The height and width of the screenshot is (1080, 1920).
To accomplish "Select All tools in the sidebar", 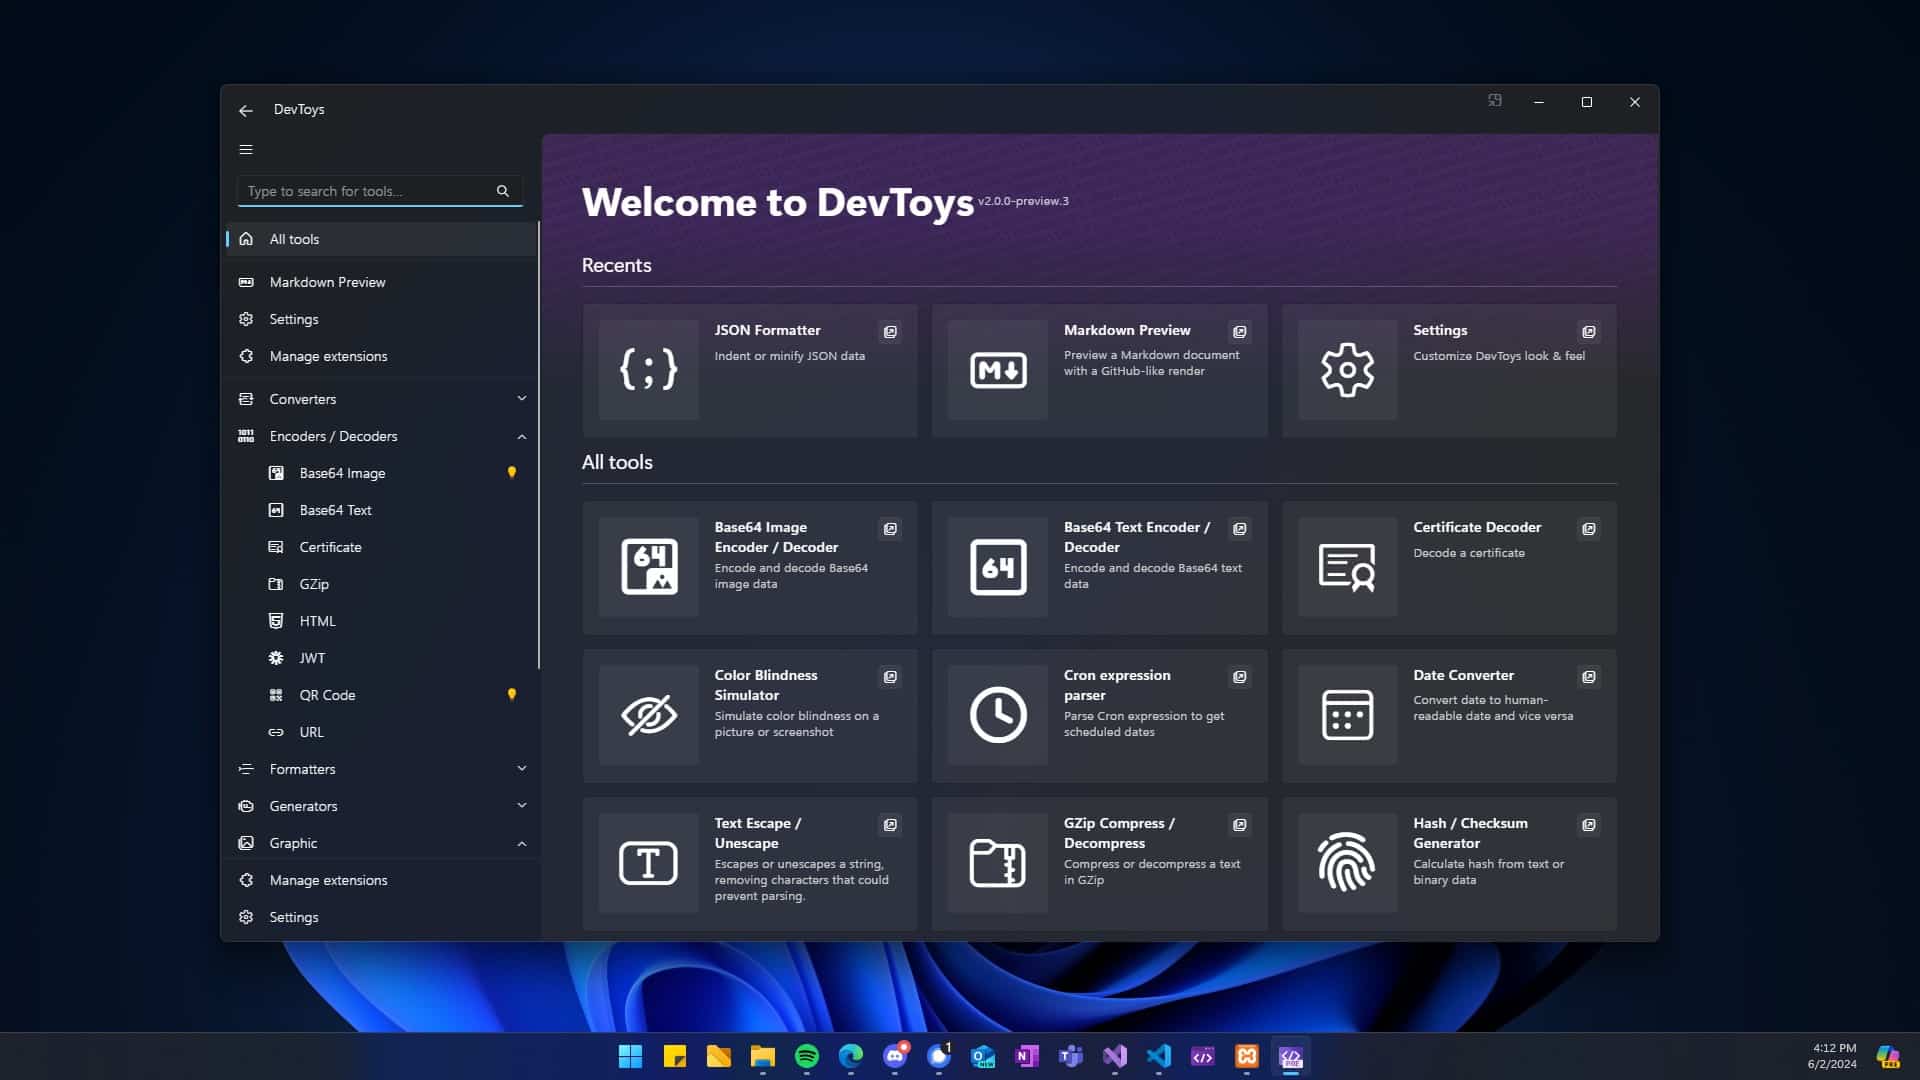I will pyautogui.click(x=293, y=239).
